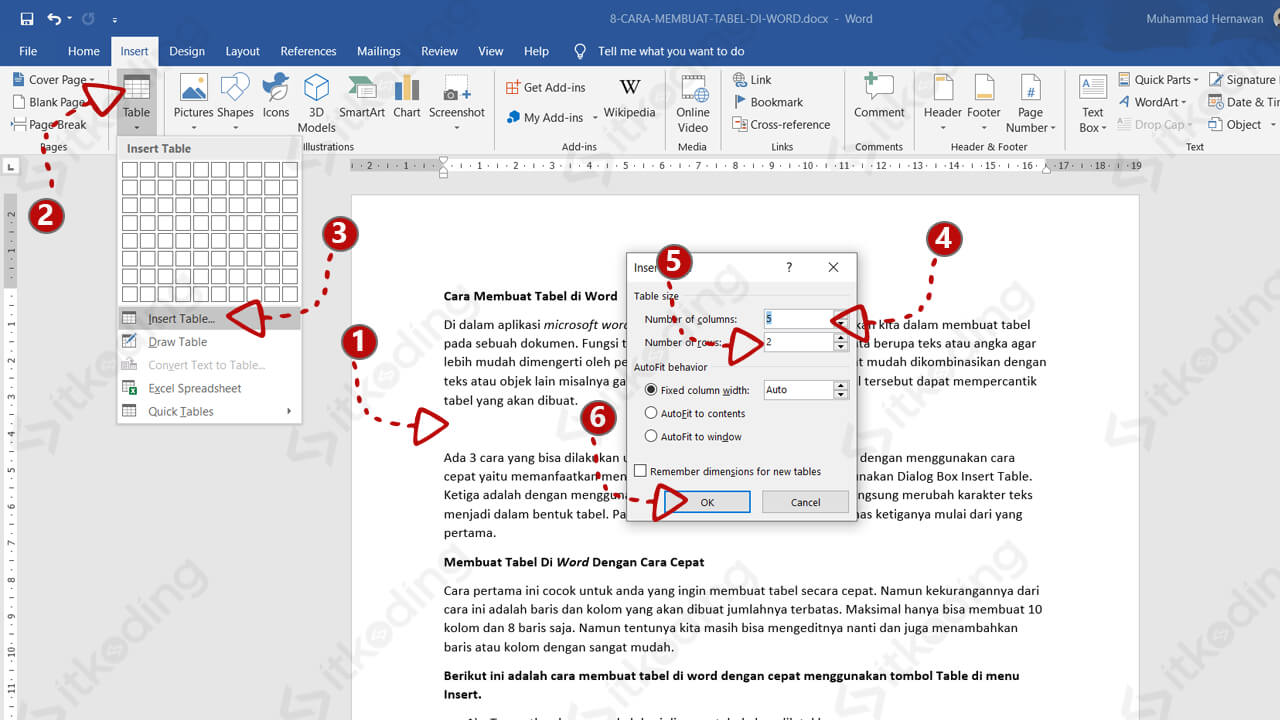Open the Pictures insert icon
The image size is (1280, 720).
(x=193, y=103)
